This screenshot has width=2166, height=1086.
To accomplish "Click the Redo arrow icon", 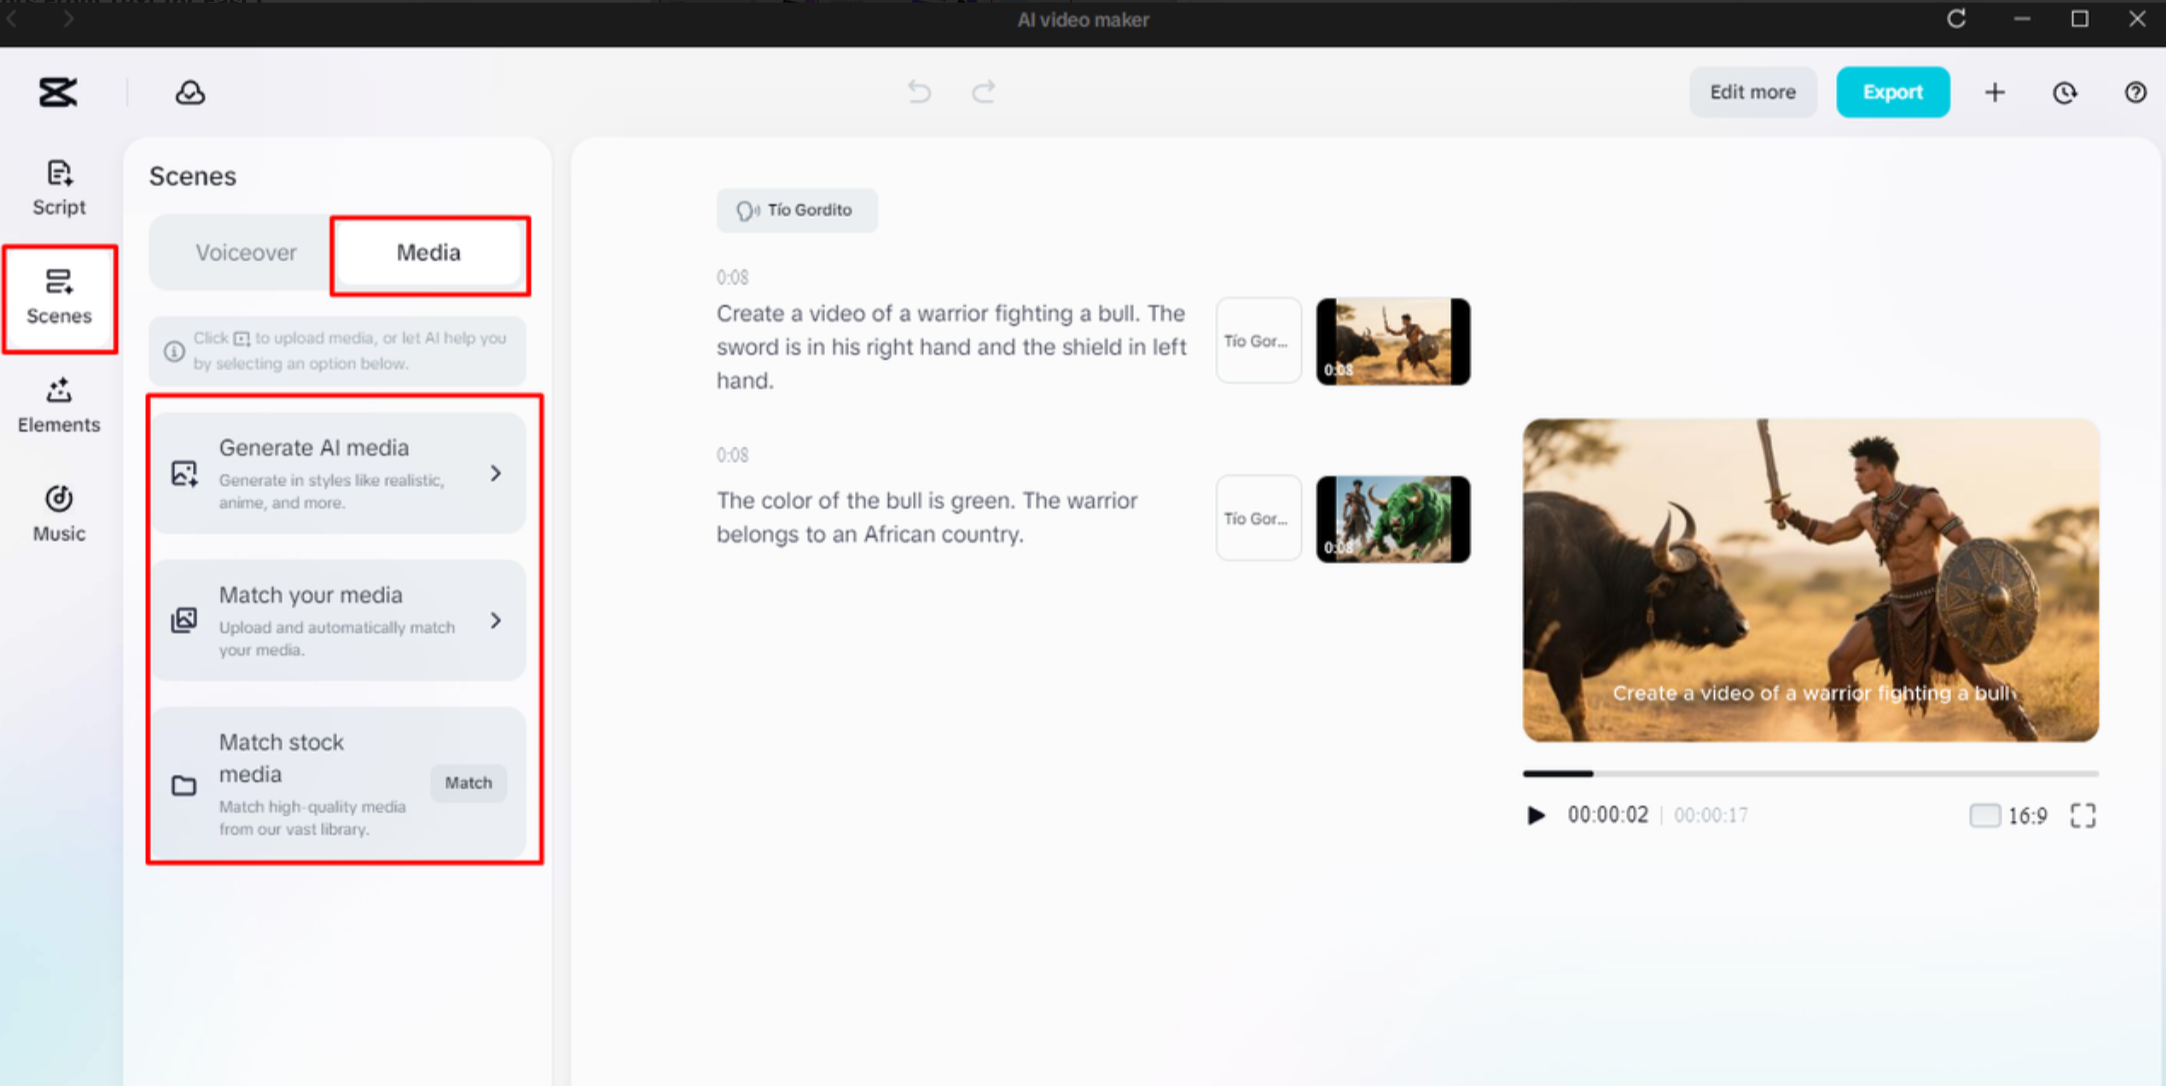I will coord(983,92).
